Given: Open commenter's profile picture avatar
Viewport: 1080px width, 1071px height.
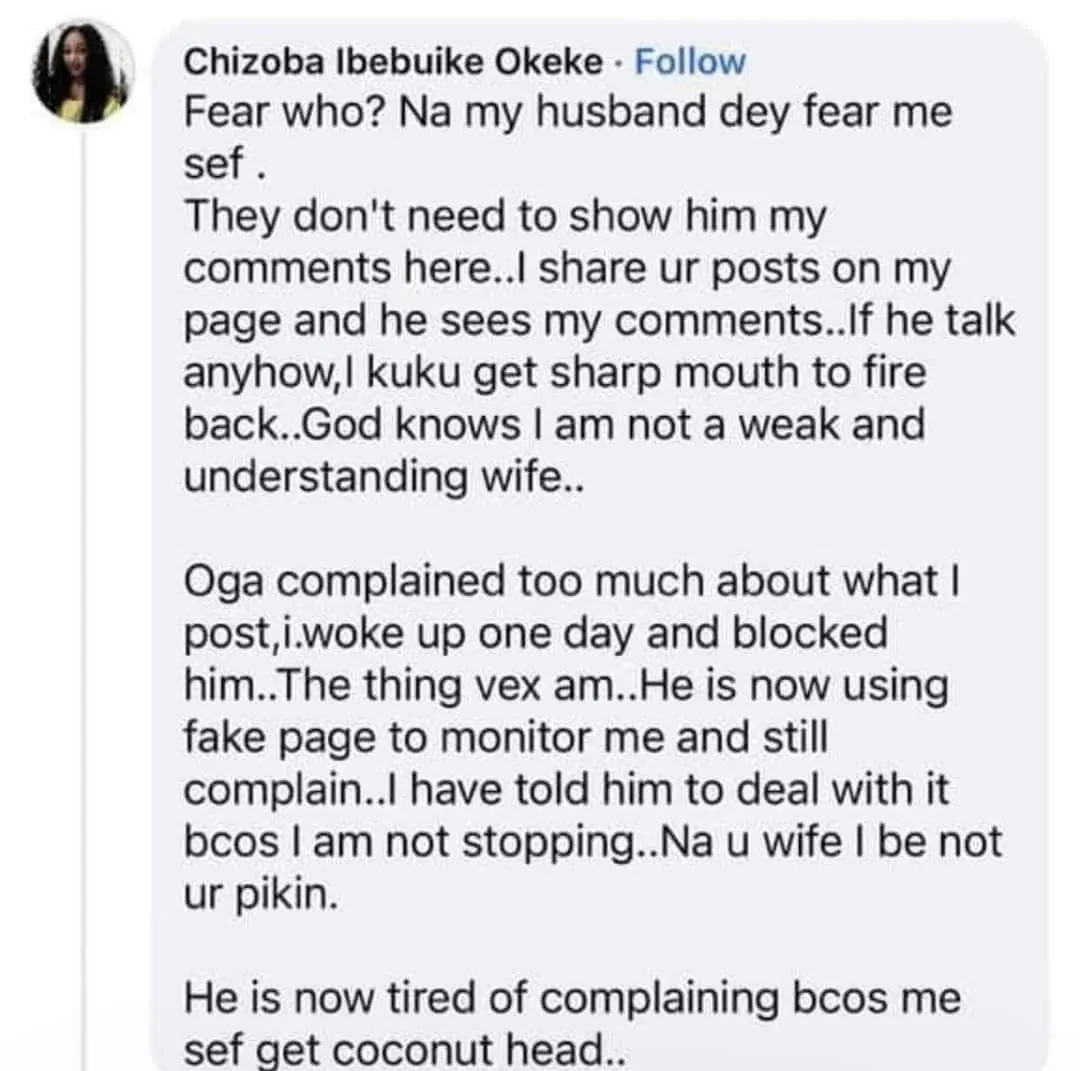Looking at the screenshot, I should point(84,71).
